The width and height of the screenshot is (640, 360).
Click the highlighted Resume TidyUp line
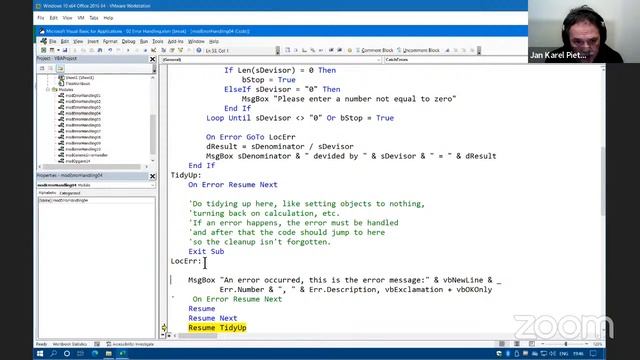click(x=217, y=328)
